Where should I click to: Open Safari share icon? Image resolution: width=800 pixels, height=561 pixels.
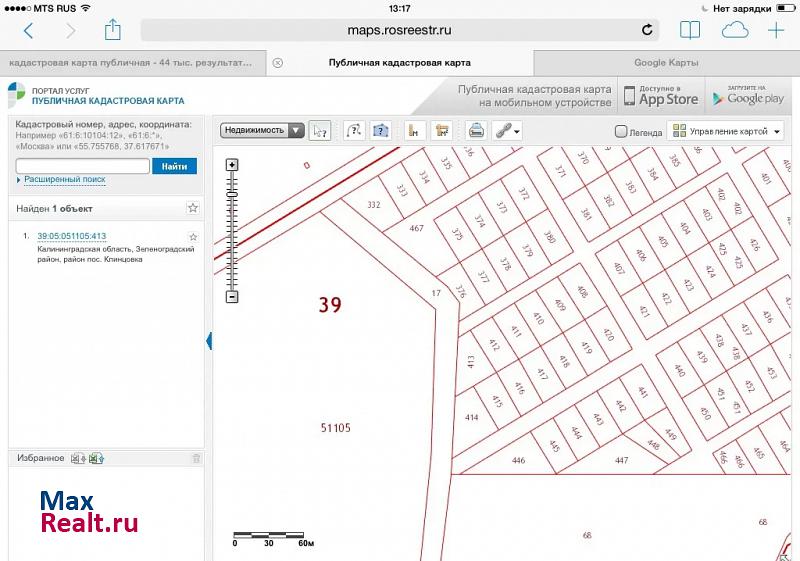[x=112, y=30]
